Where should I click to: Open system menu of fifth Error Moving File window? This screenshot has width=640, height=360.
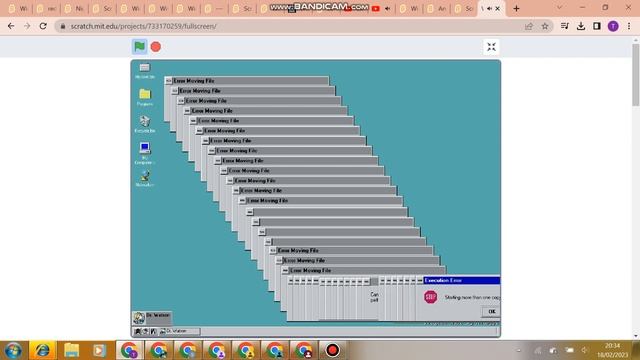click(193, 121)
